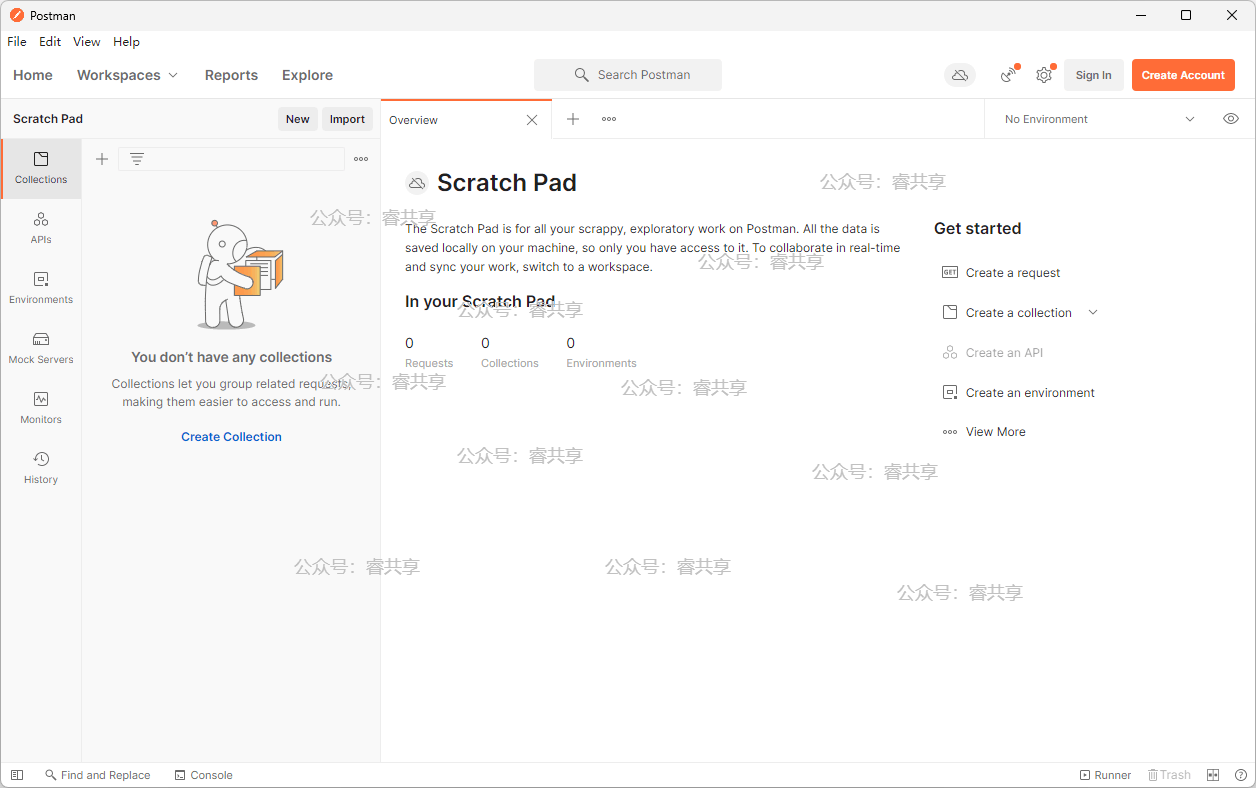Click the Create Collection link
This screenshot has height=788, width=1256.
[x=231, y=437]
